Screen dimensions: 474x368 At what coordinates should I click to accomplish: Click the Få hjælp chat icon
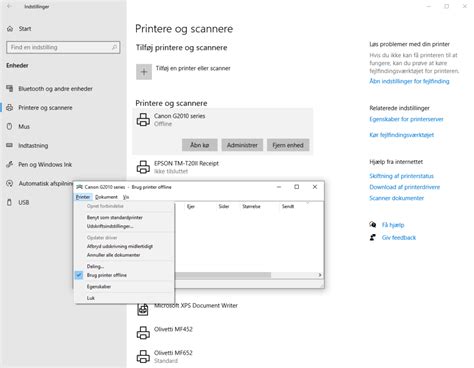373,225
